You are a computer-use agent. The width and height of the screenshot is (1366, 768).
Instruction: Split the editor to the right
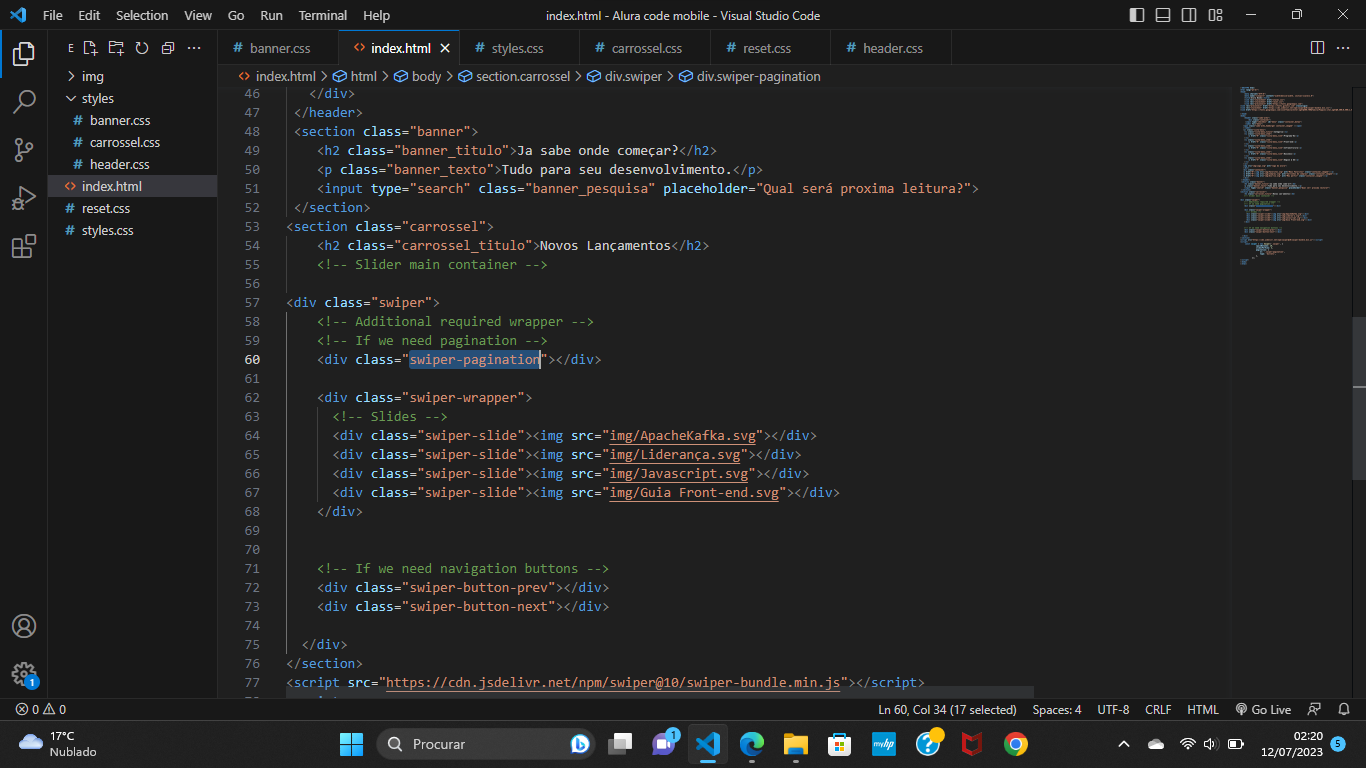click(x=1317, y=48)
